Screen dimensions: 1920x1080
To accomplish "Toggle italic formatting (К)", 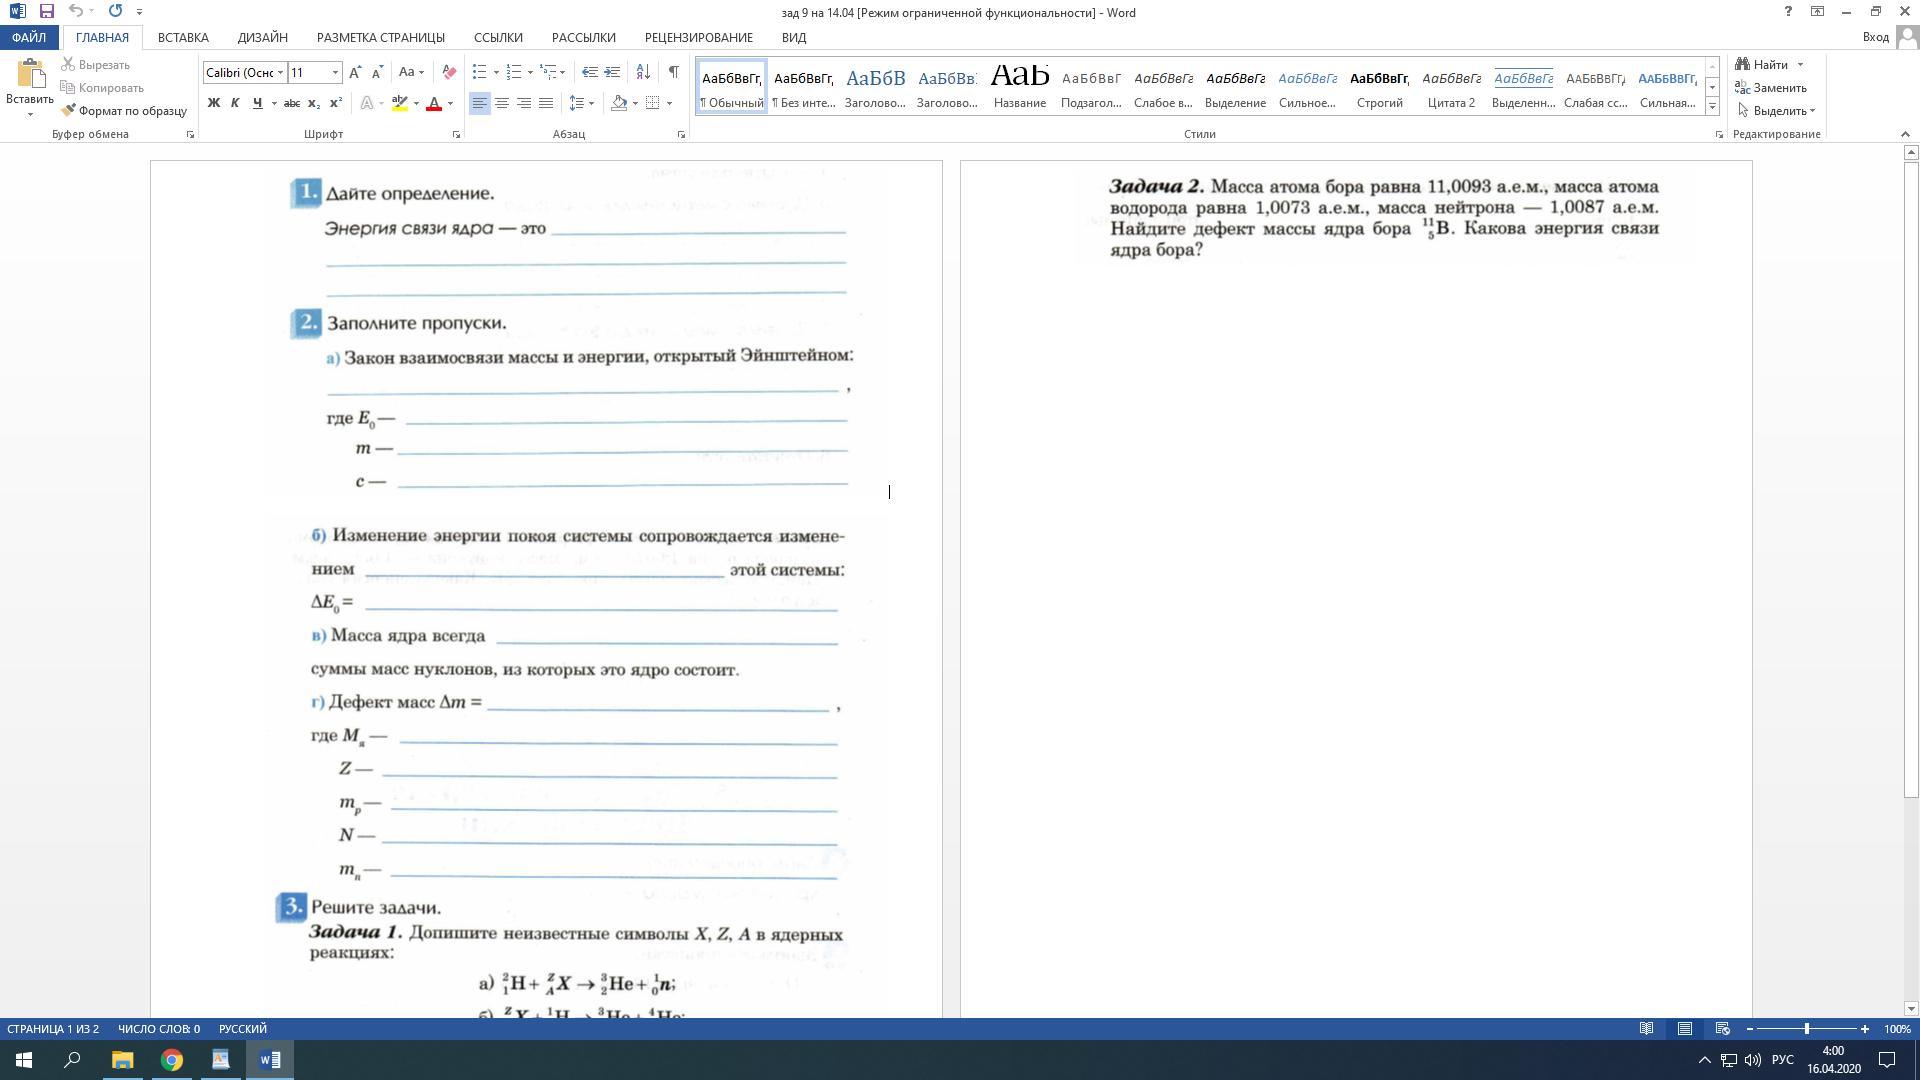I will [235, 103].
